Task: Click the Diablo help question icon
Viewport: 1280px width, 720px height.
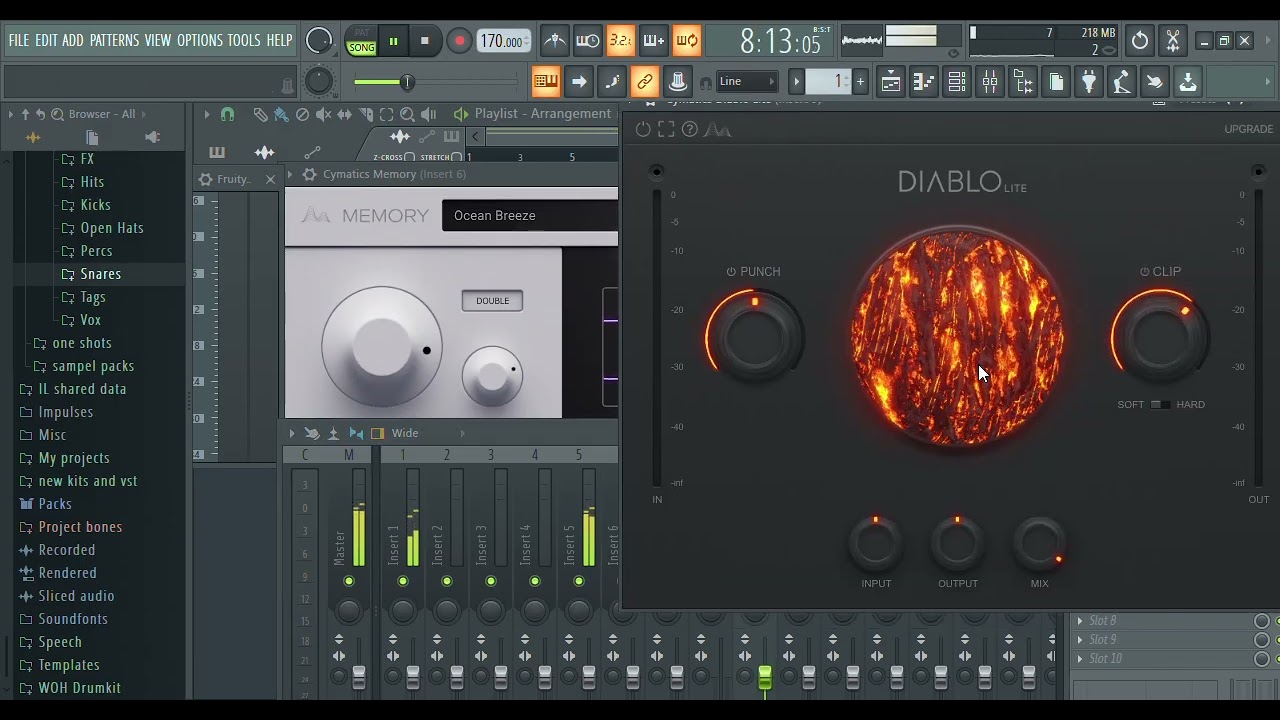Action: click(x=689, y=129)
